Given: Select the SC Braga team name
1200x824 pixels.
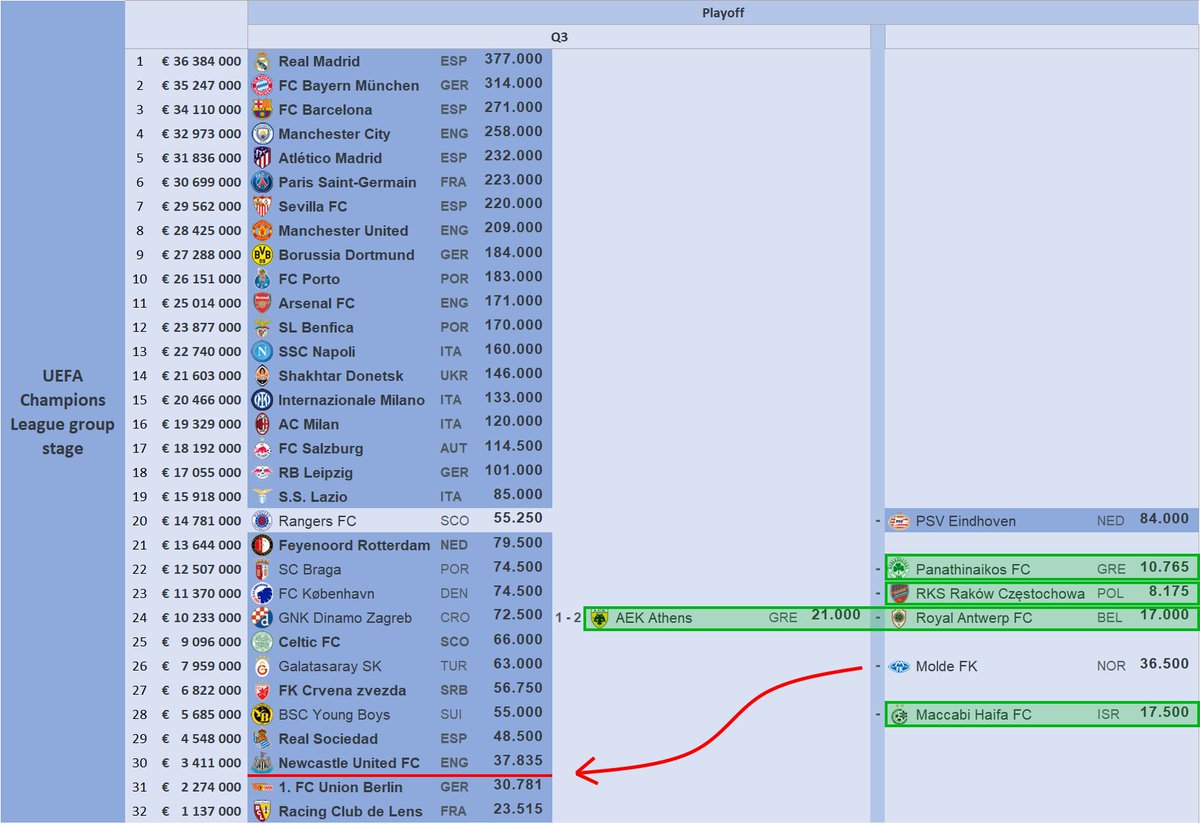Looking at the screenshot, I should [312, 569].
